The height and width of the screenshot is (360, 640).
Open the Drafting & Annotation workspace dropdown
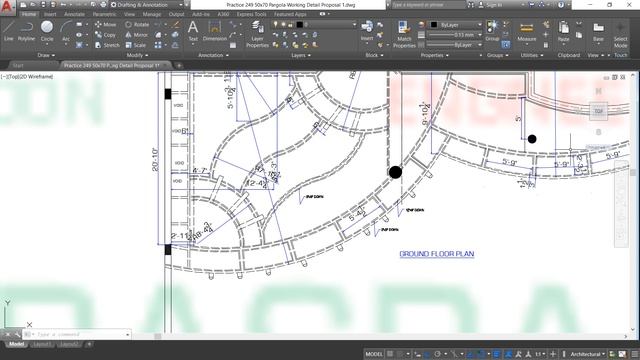click(147, 5)
